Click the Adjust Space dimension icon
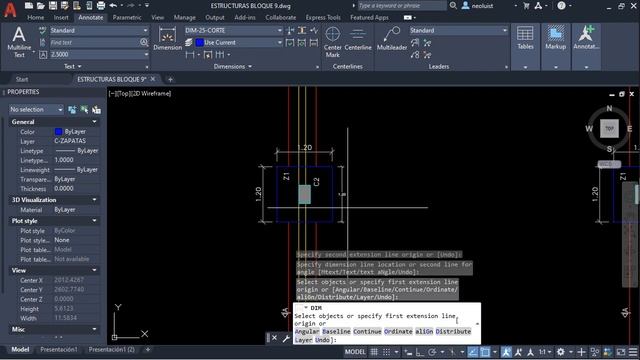The height and width of the screenshot is (360, 640). click(302, 30)
